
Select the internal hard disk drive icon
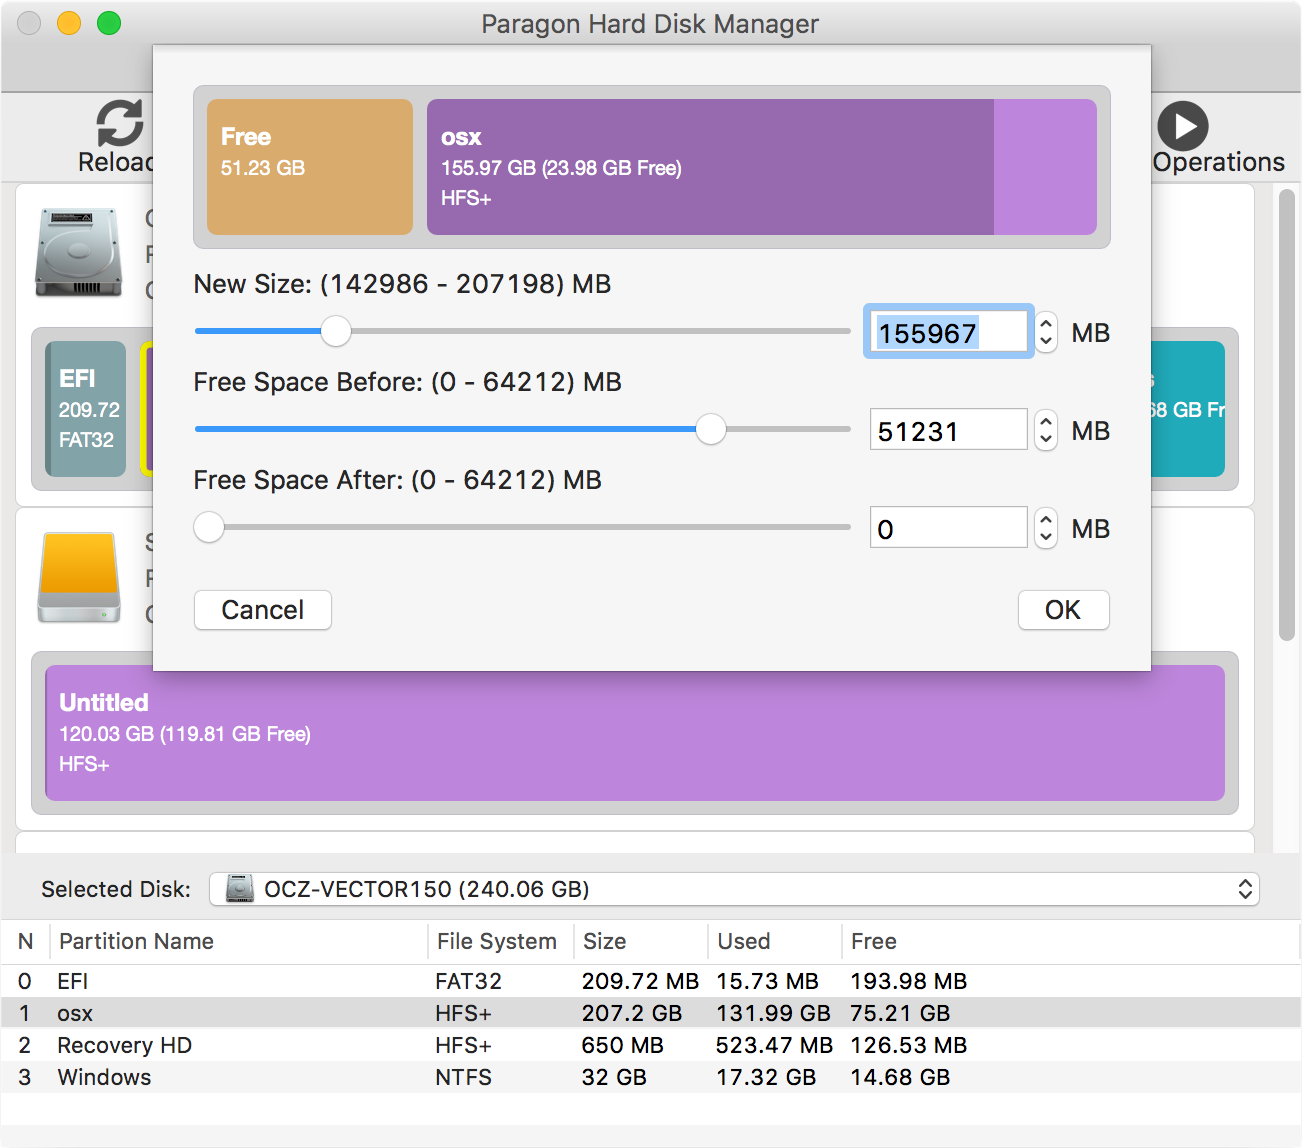(x=79, y=253)
